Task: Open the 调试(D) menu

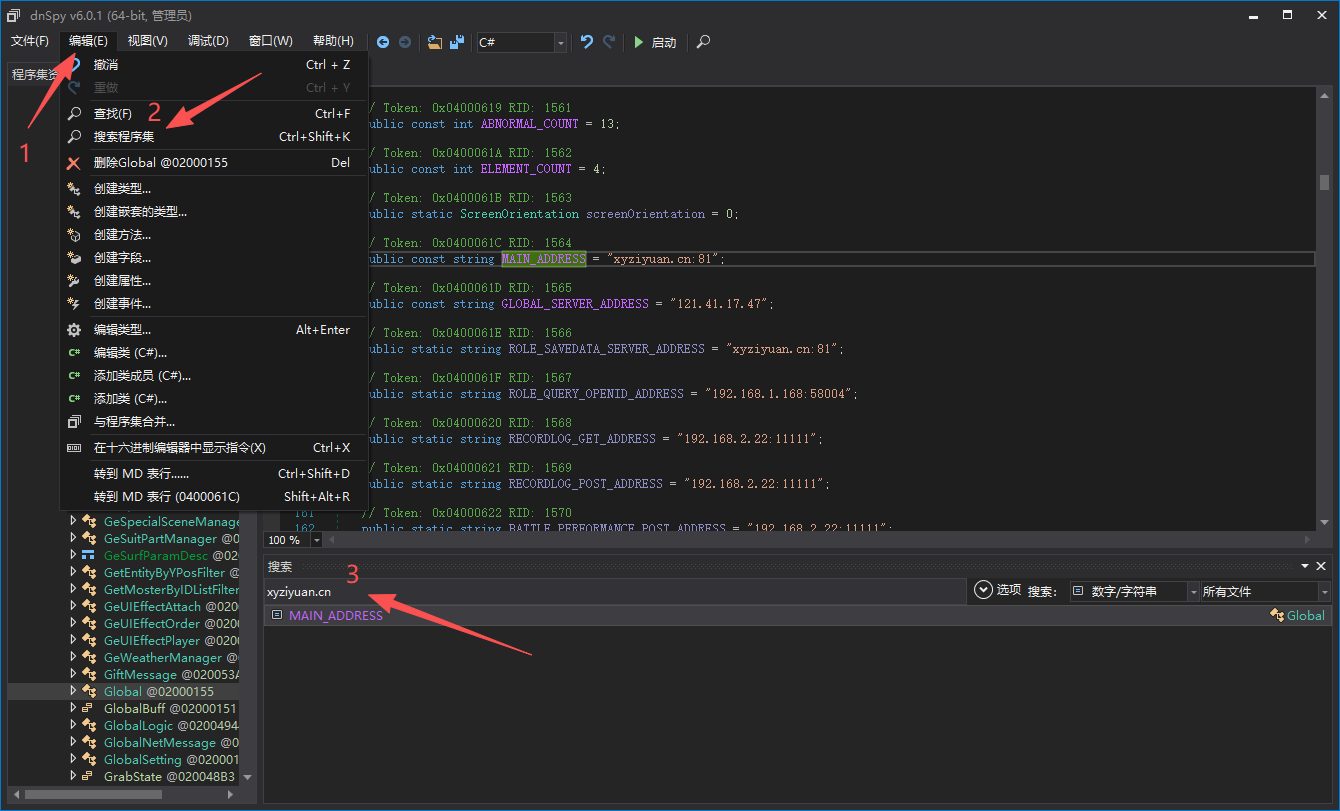Action: [208, 41]
